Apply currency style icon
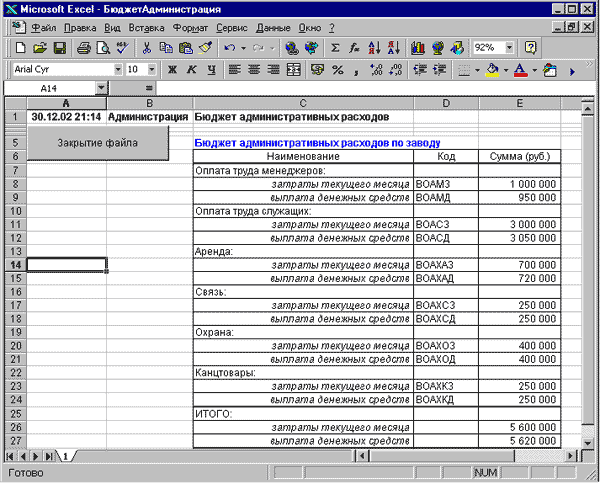This screenshot has width=600, height=484. tap(317, 70)
